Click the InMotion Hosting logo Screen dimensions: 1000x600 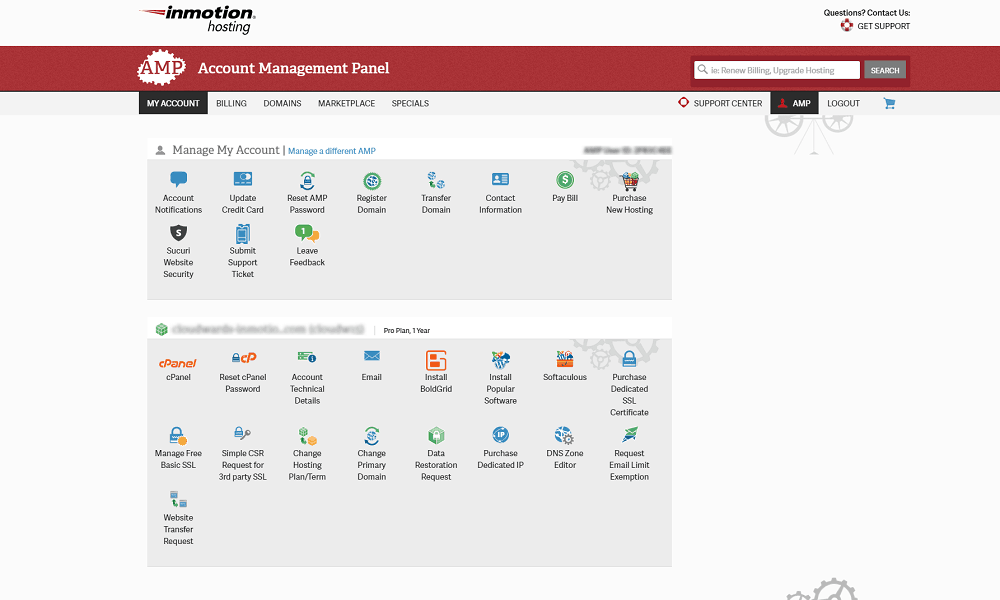coord(198,20)
